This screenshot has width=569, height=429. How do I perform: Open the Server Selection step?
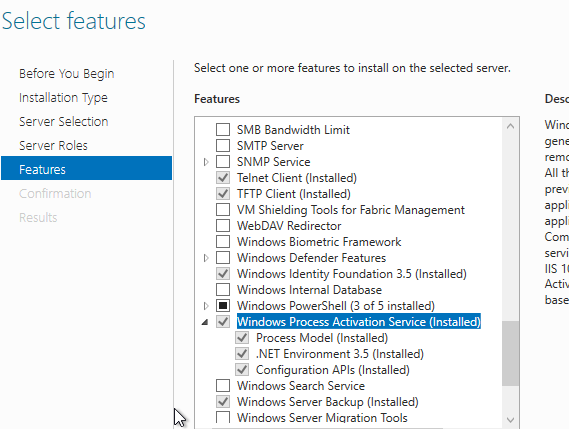pos(64,122)
